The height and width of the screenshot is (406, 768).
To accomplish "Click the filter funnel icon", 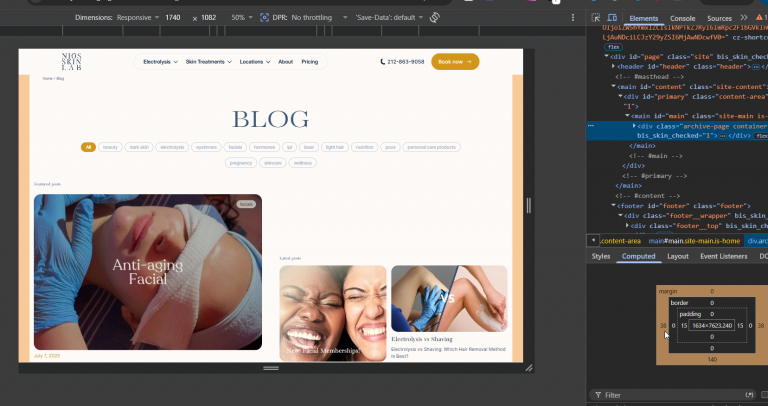I will pyautogui.click(x=598, y=395).
